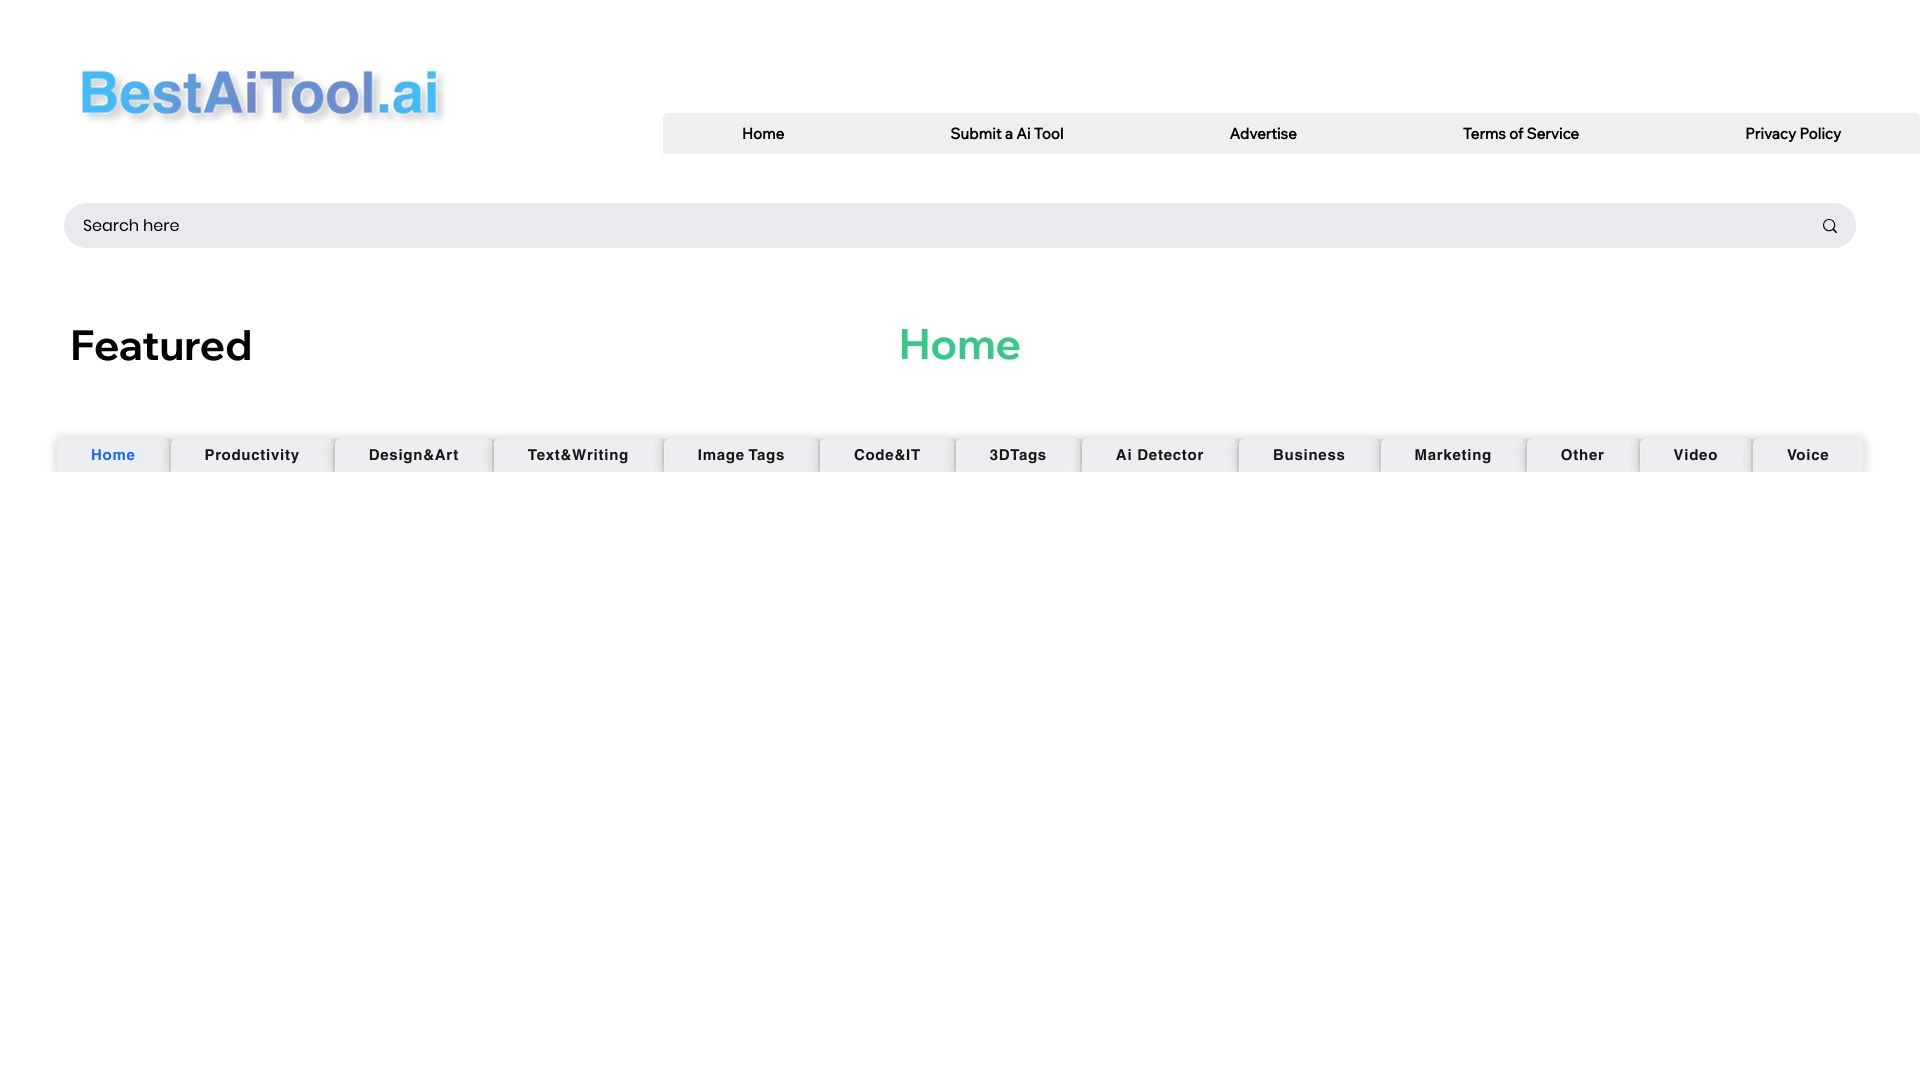Select the Ai Detector category

(1158, 455)
